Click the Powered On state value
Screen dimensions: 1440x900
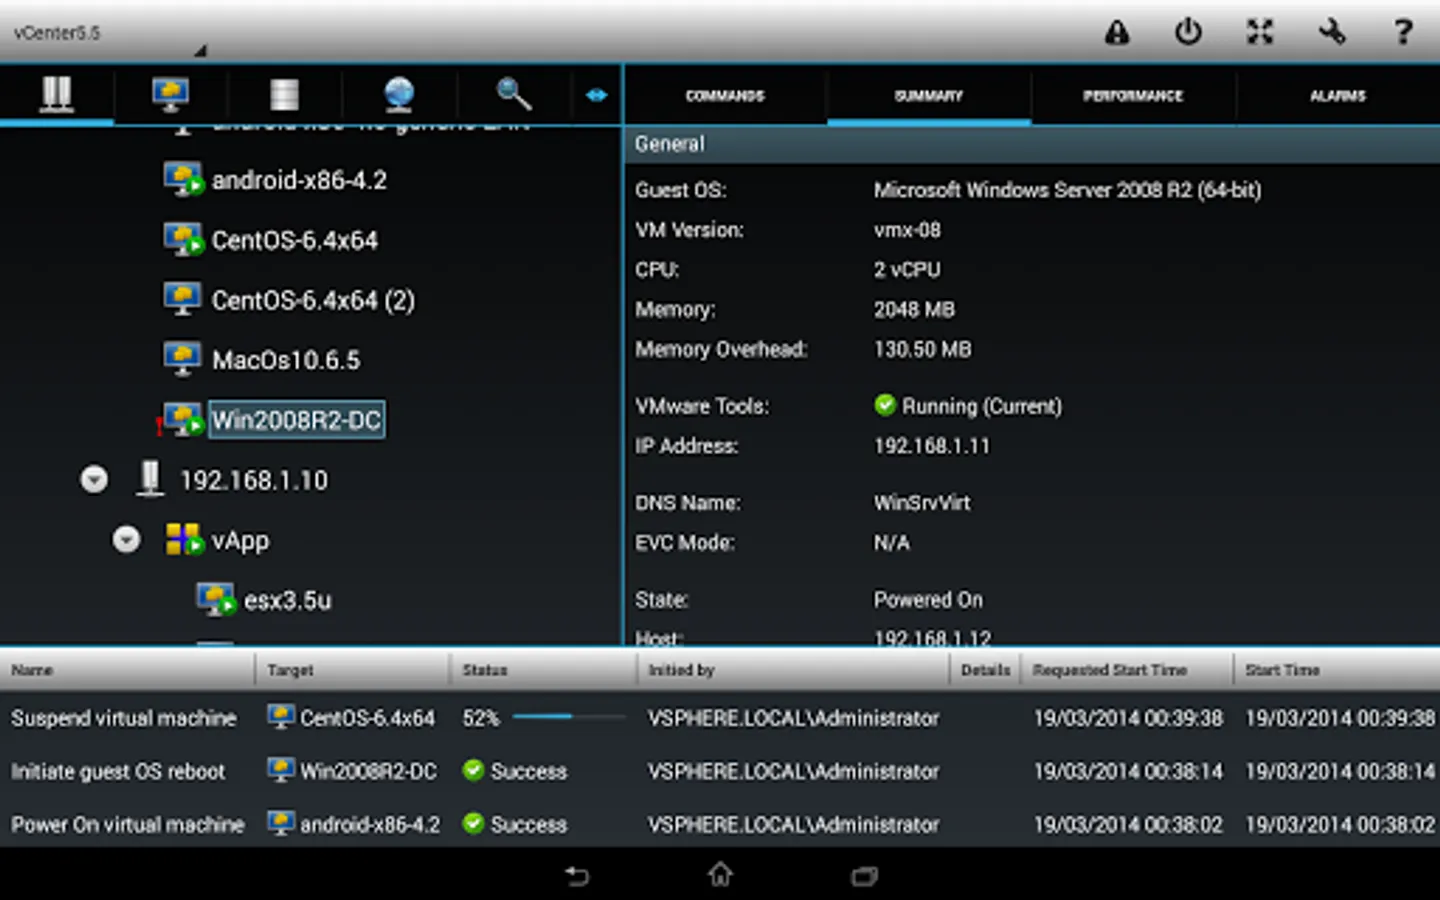[928, 599]
